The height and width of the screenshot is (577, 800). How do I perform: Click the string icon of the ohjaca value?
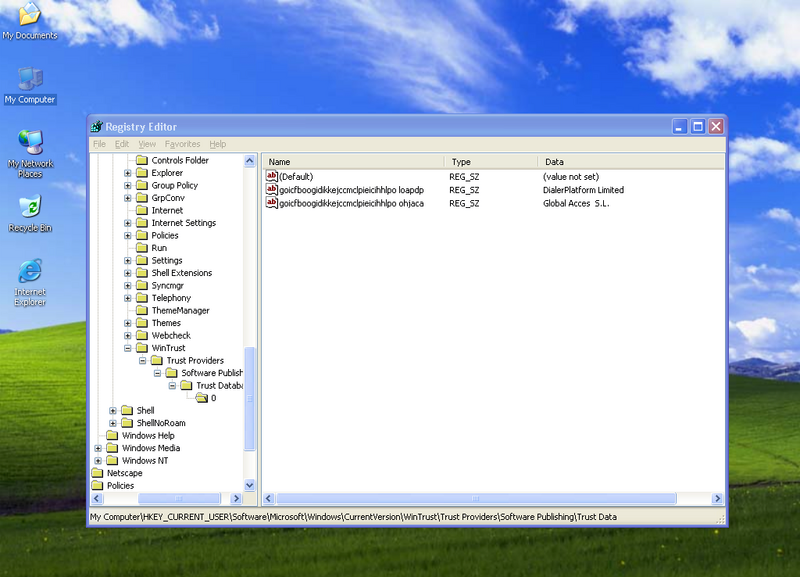pyautogui.click(x=271, y=203)
